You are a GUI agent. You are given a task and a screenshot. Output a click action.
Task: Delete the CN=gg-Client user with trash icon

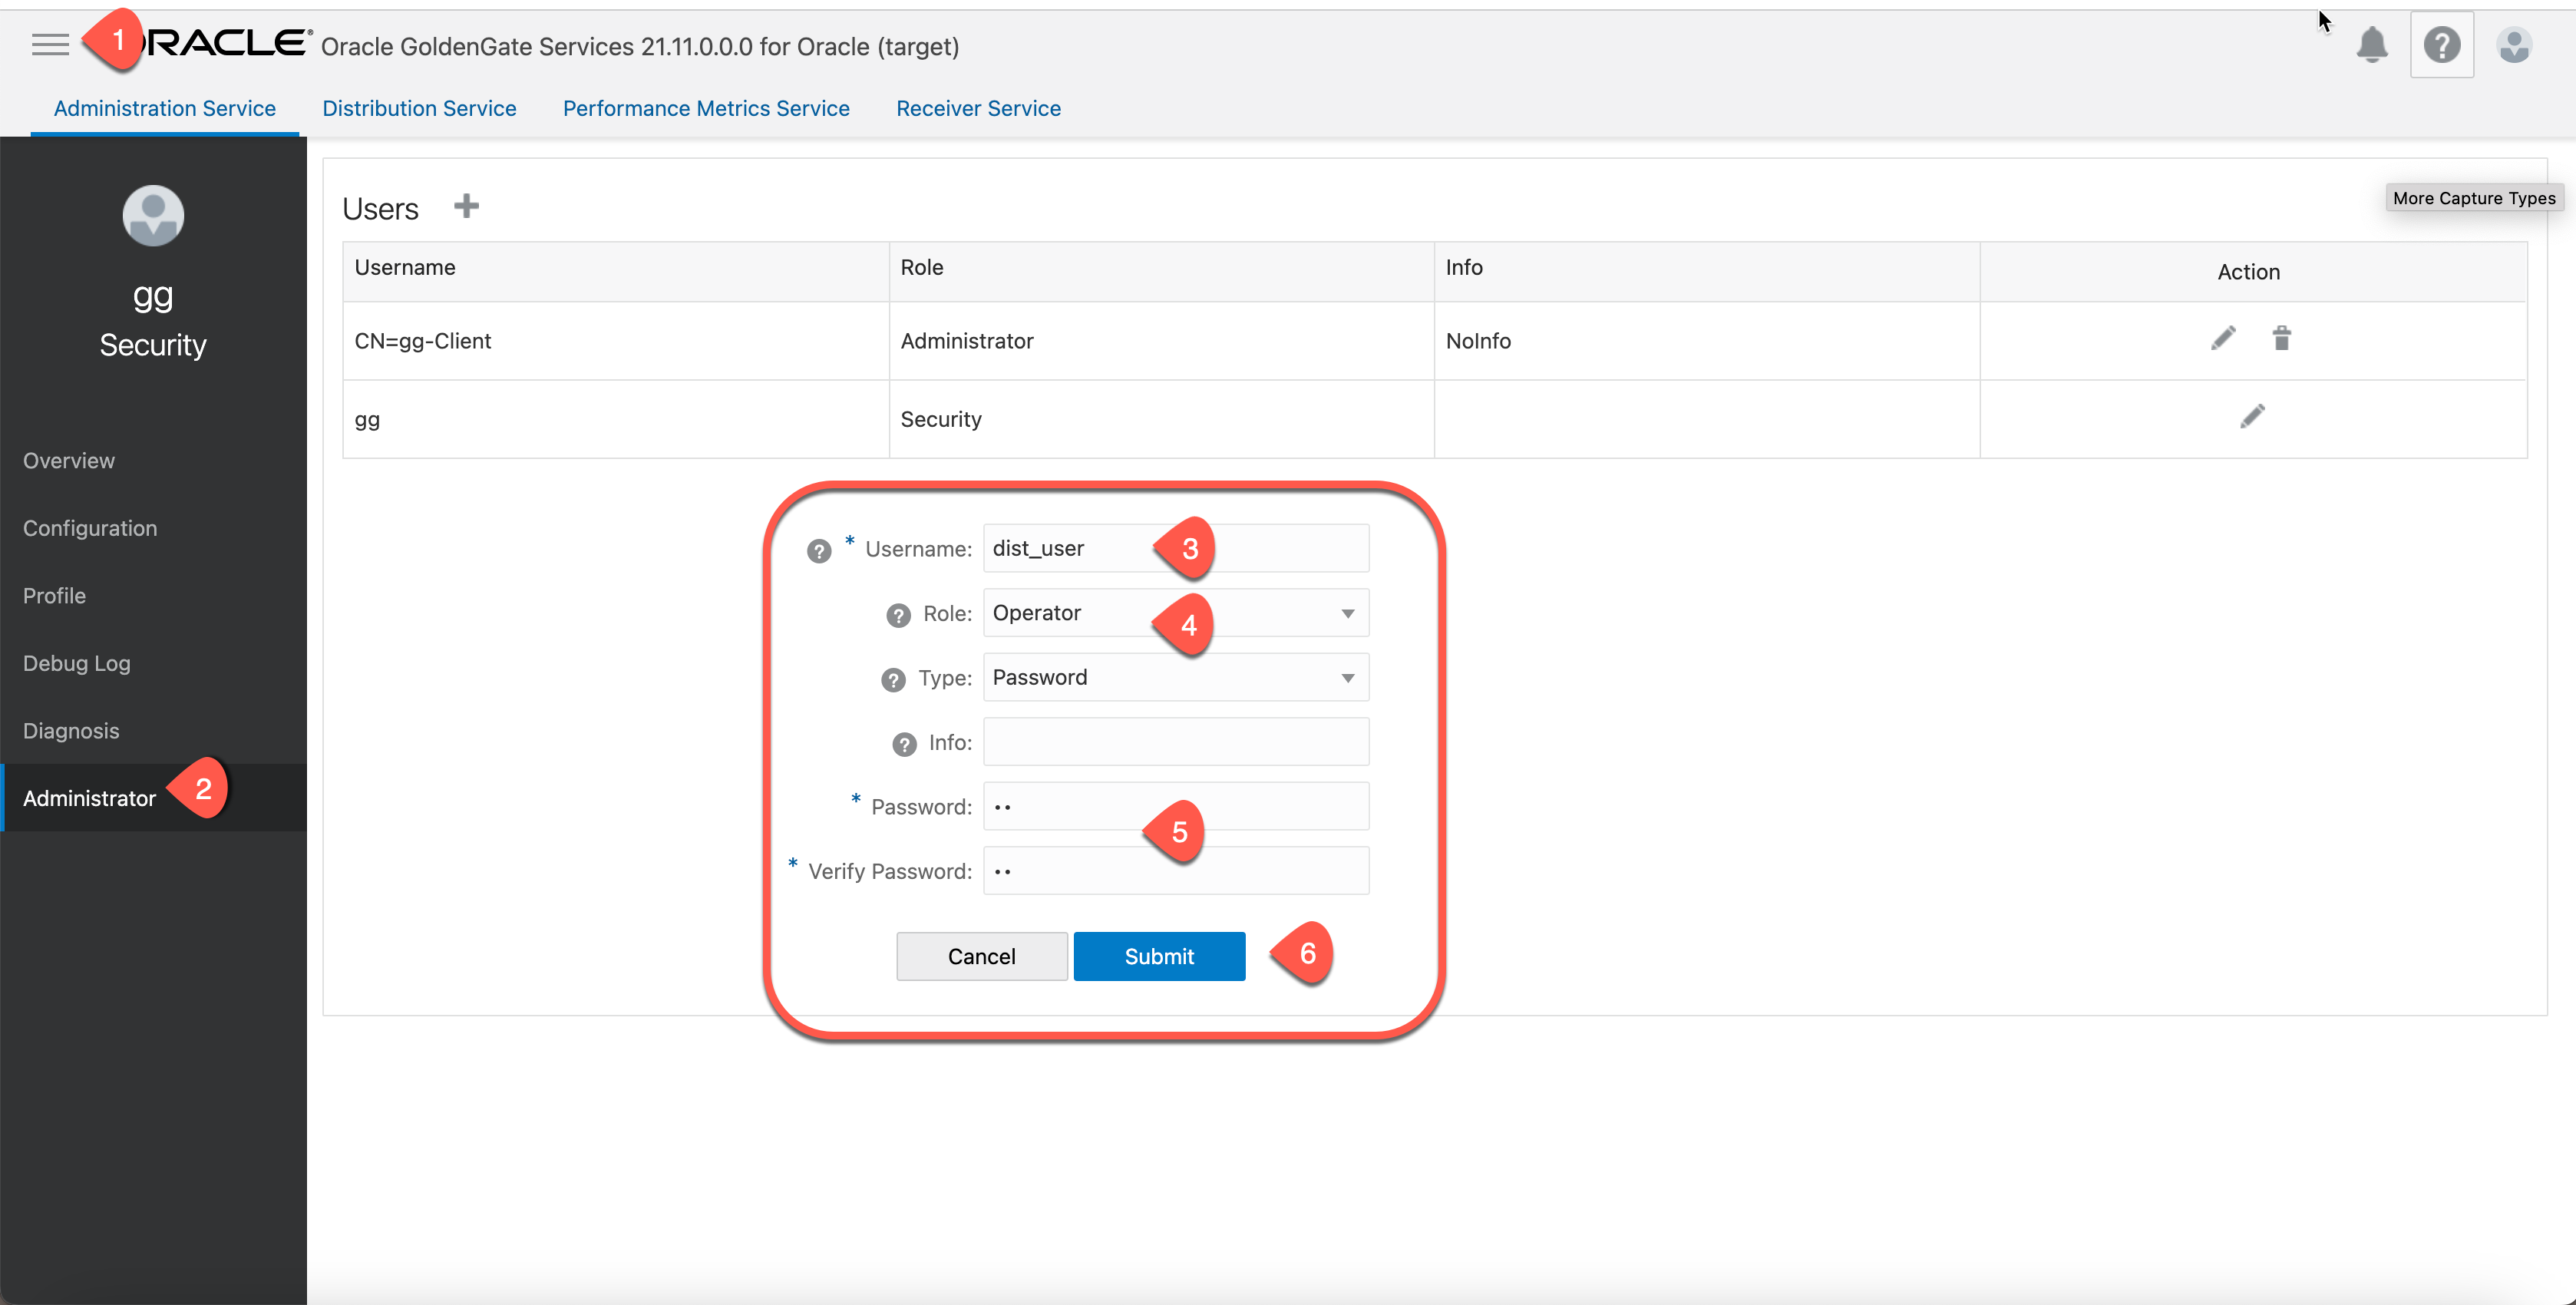click(2281, 339)
